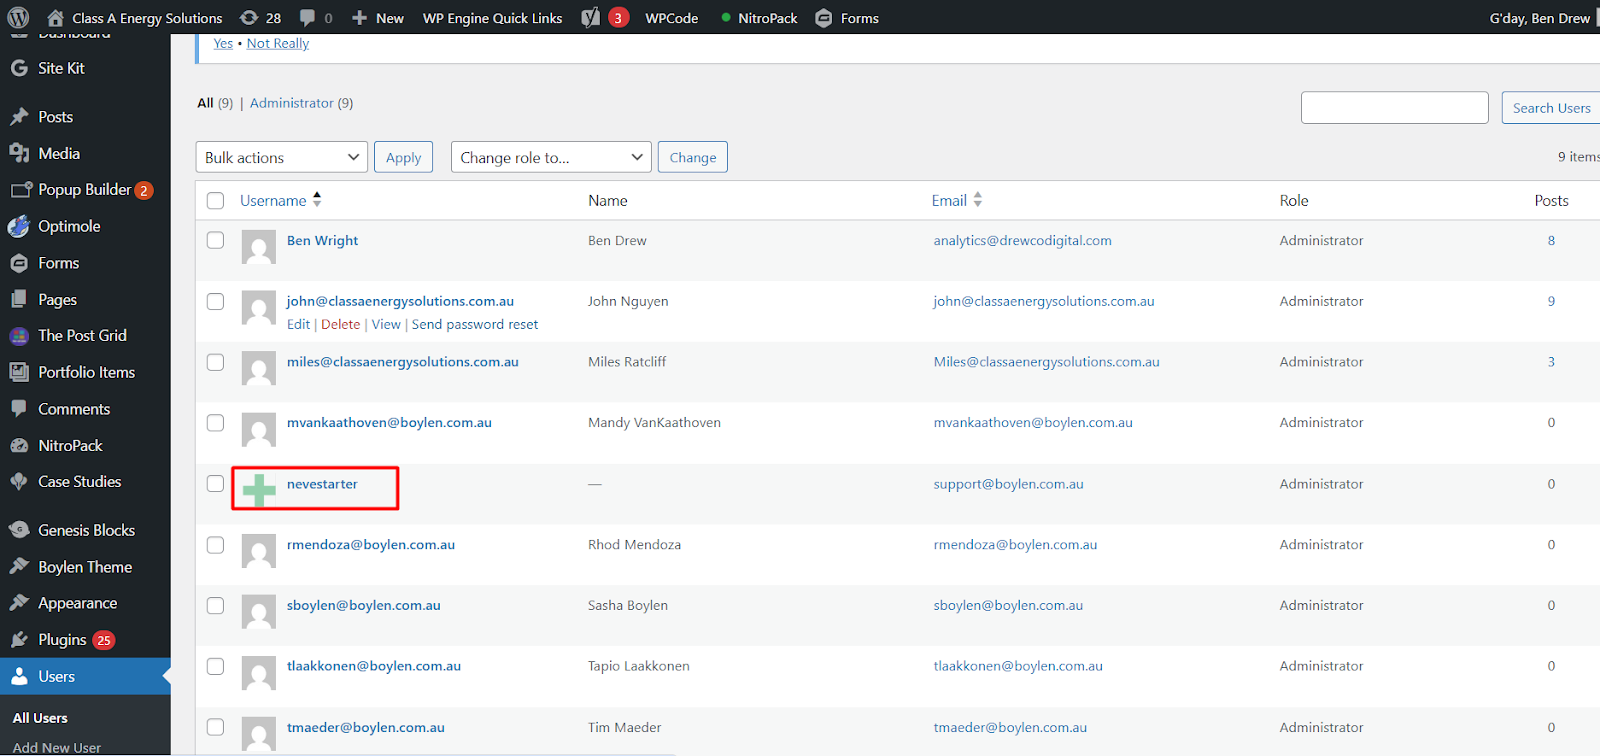Click the Portfolio Items icon in sidebar
Viewport: 1600px width, 756px height.
tap(19, 372)
